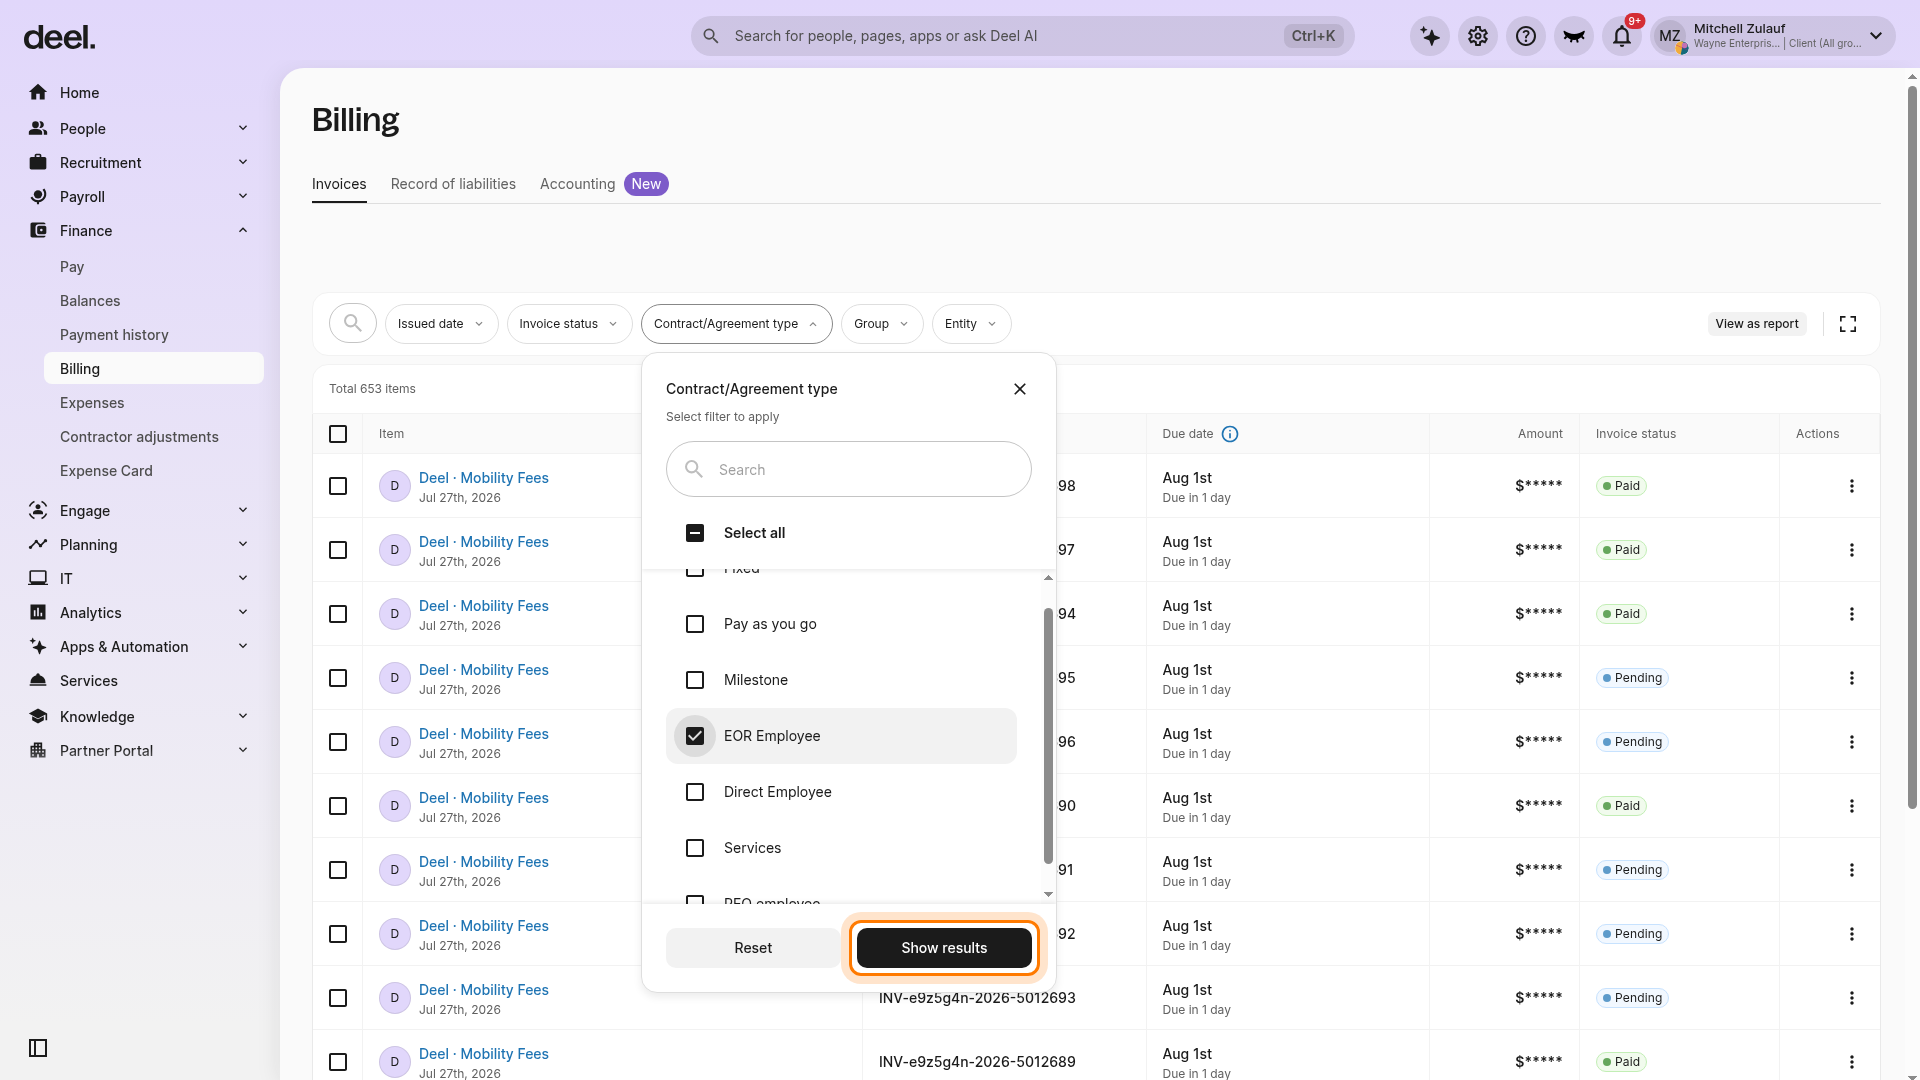Close the Contract/Agreement type filter popup
This screenshot has width=1920, height=1080.
(x=1020, y=389)
